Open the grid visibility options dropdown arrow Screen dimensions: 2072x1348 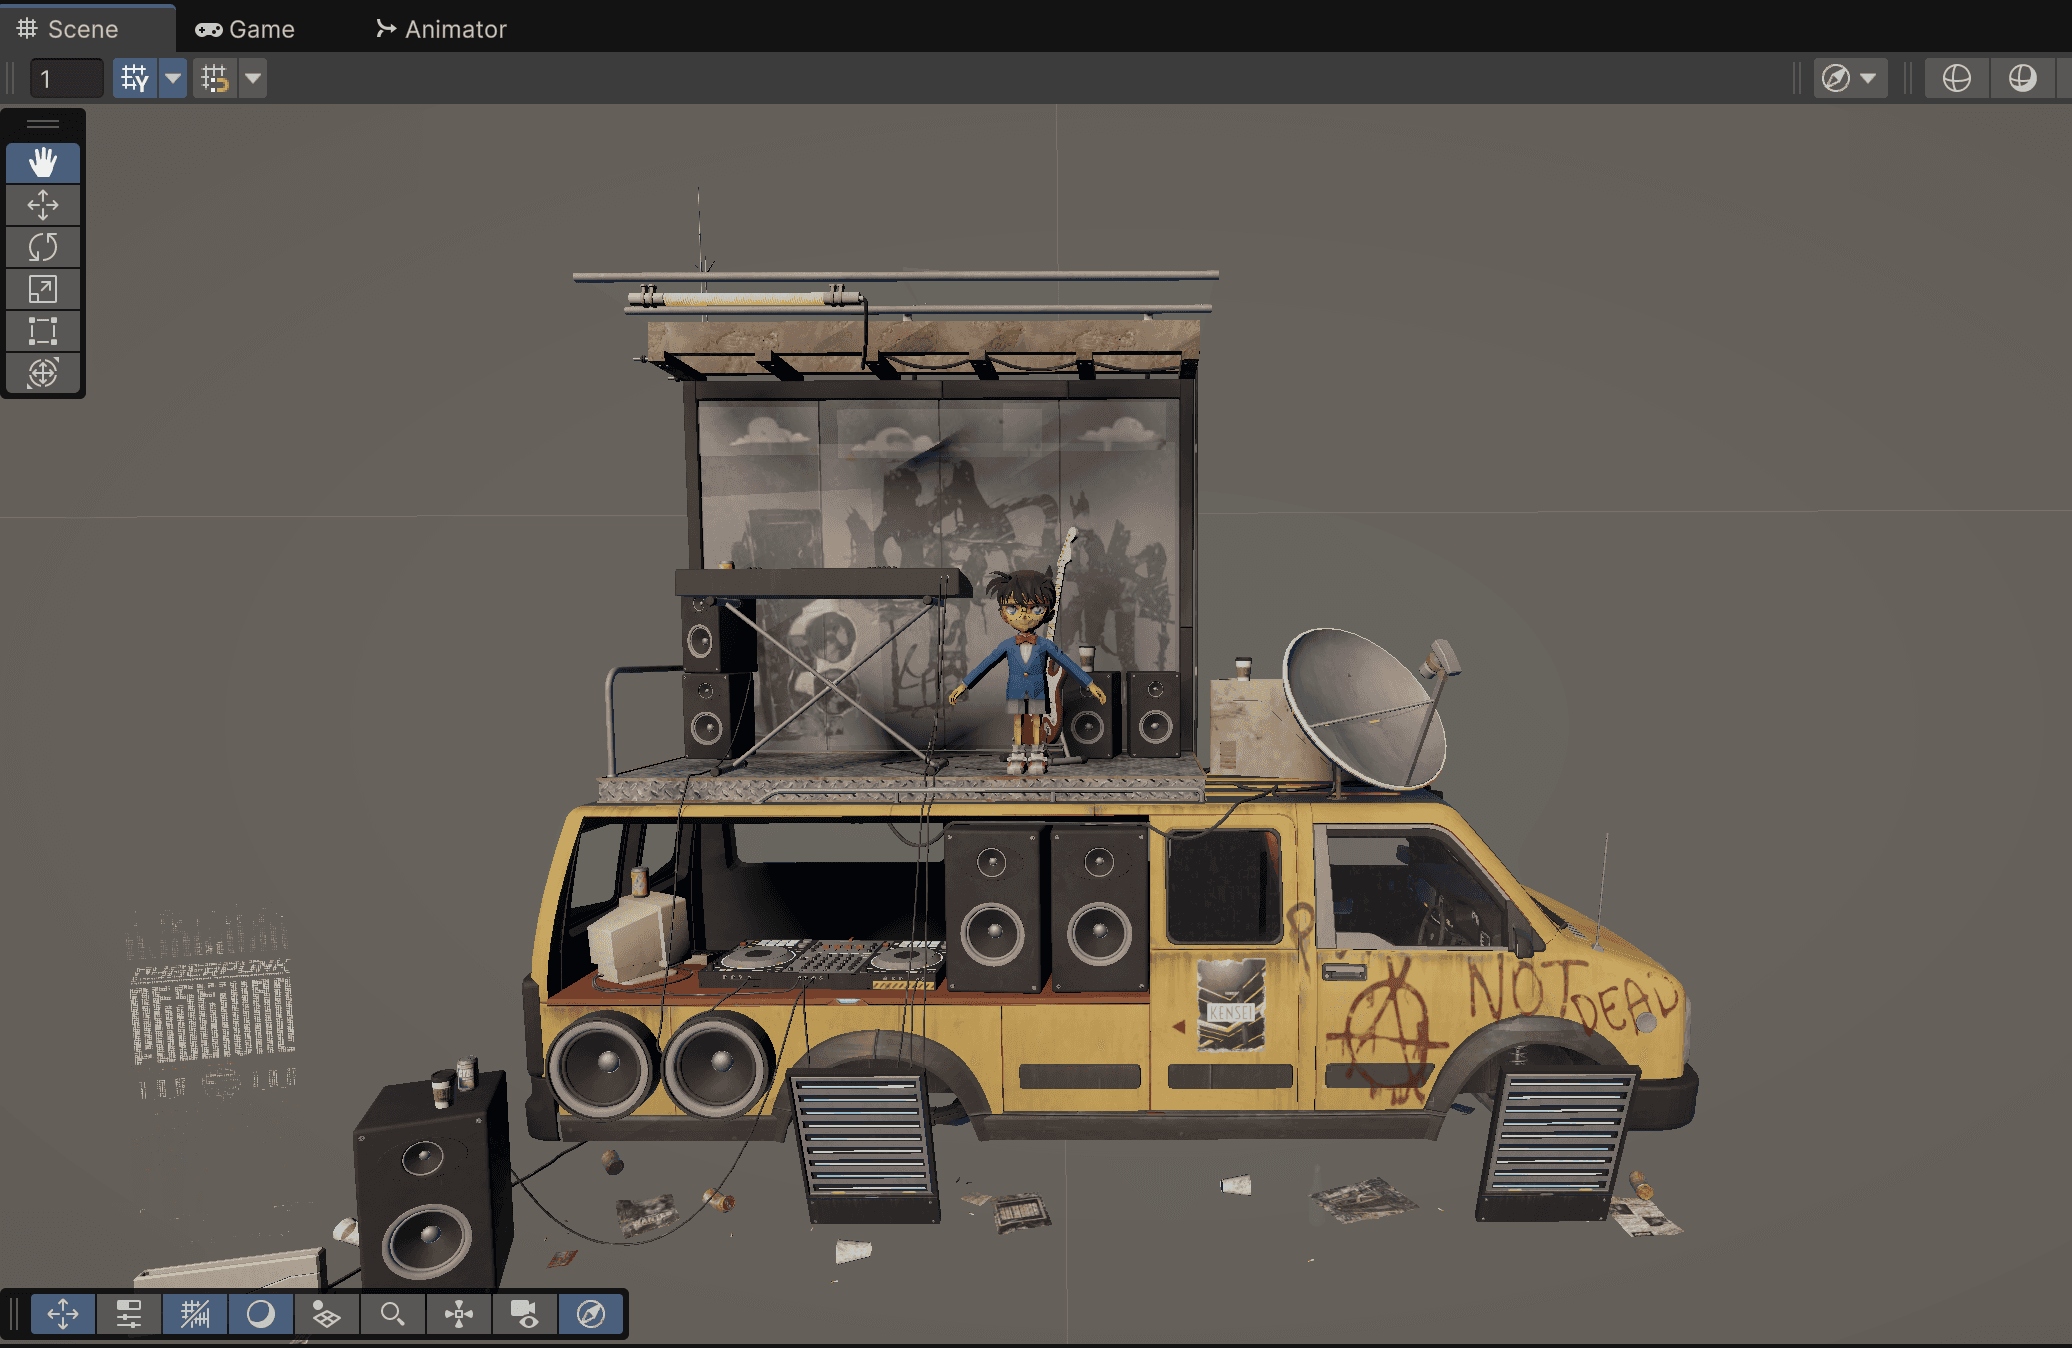[x=173, y=78]
